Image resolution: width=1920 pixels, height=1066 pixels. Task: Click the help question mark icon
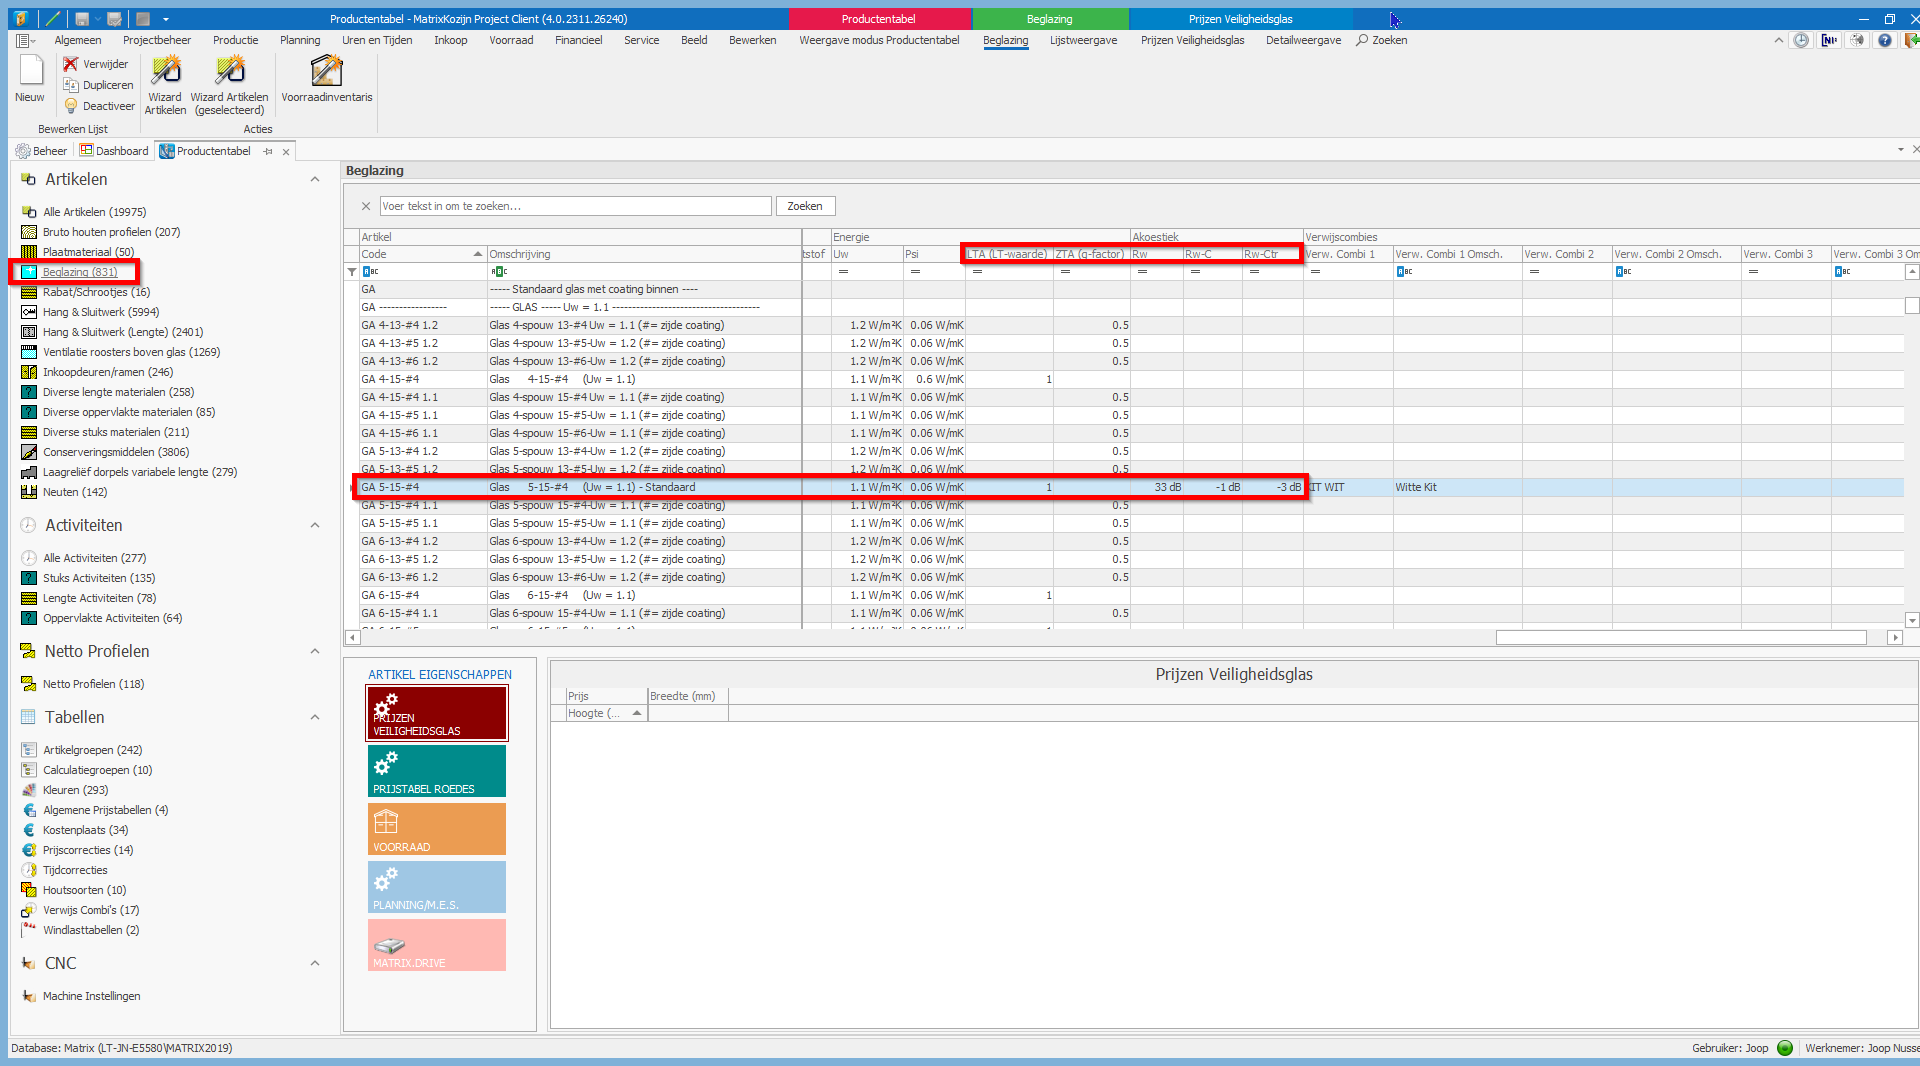(x=1885, y=41)
